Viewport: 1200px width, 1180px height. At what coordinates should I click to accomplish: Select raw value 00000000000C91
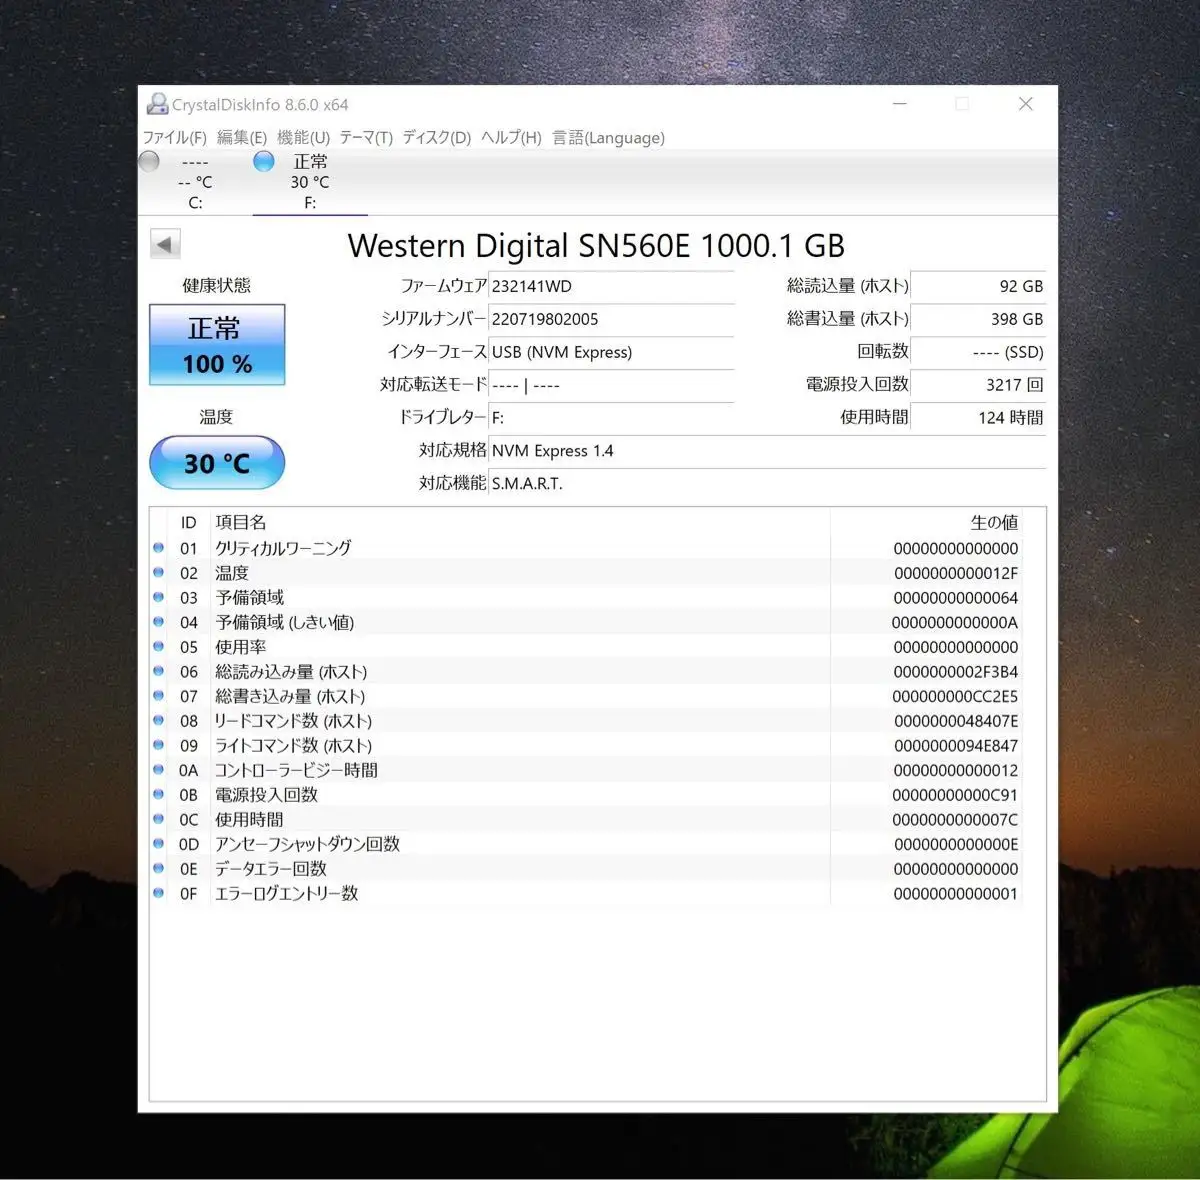tap(956, 795)
